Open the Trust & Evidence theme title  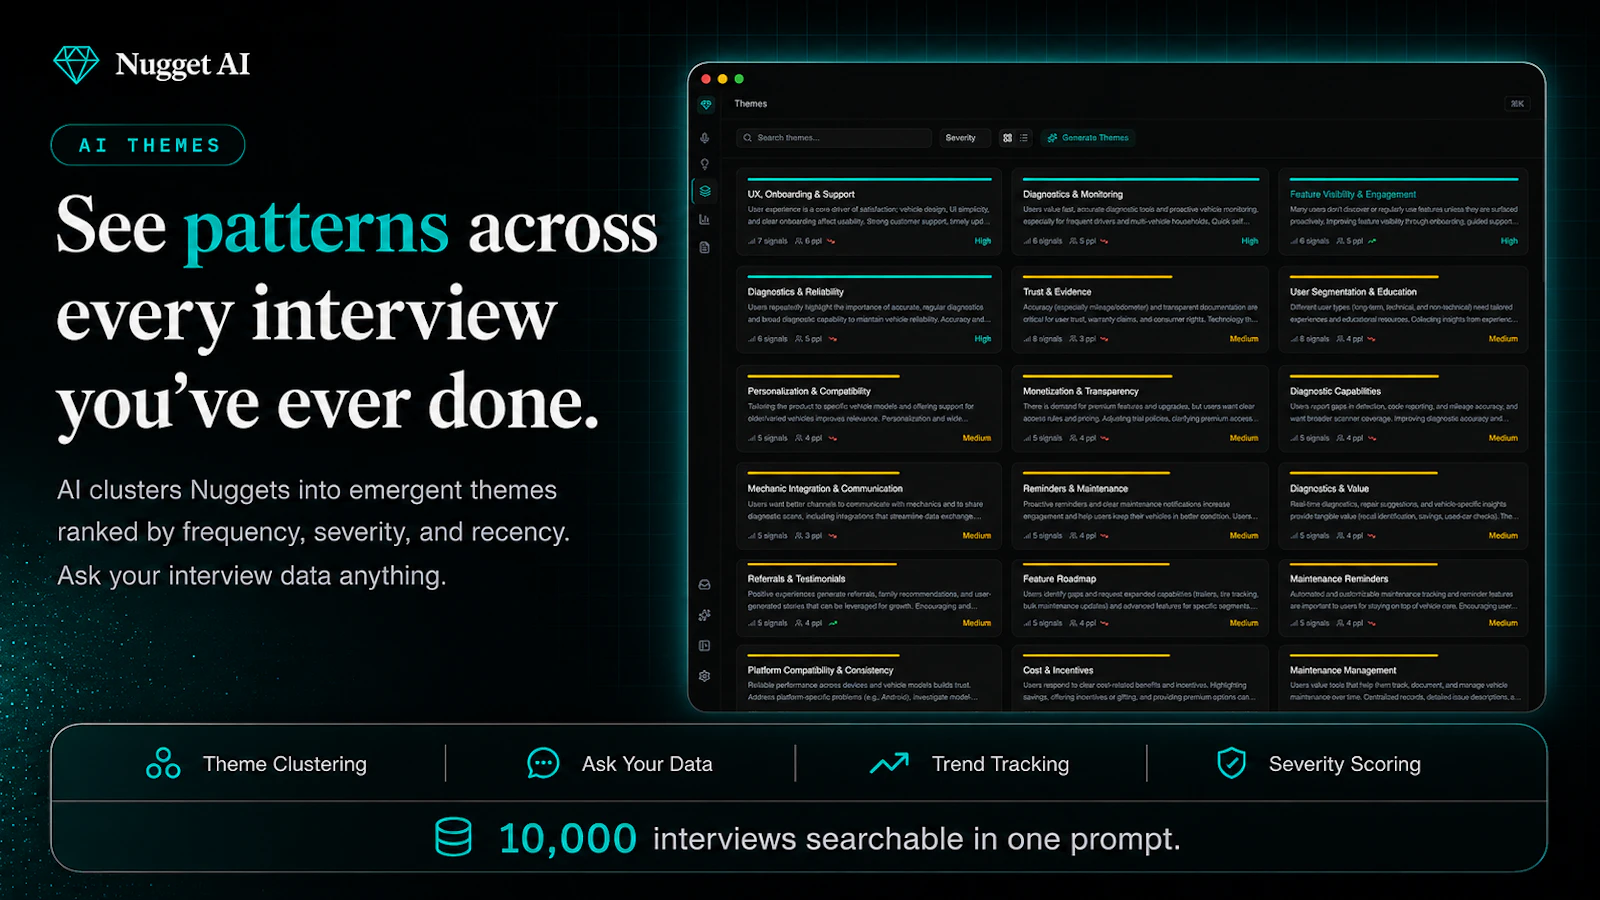tap(1057, 292)
